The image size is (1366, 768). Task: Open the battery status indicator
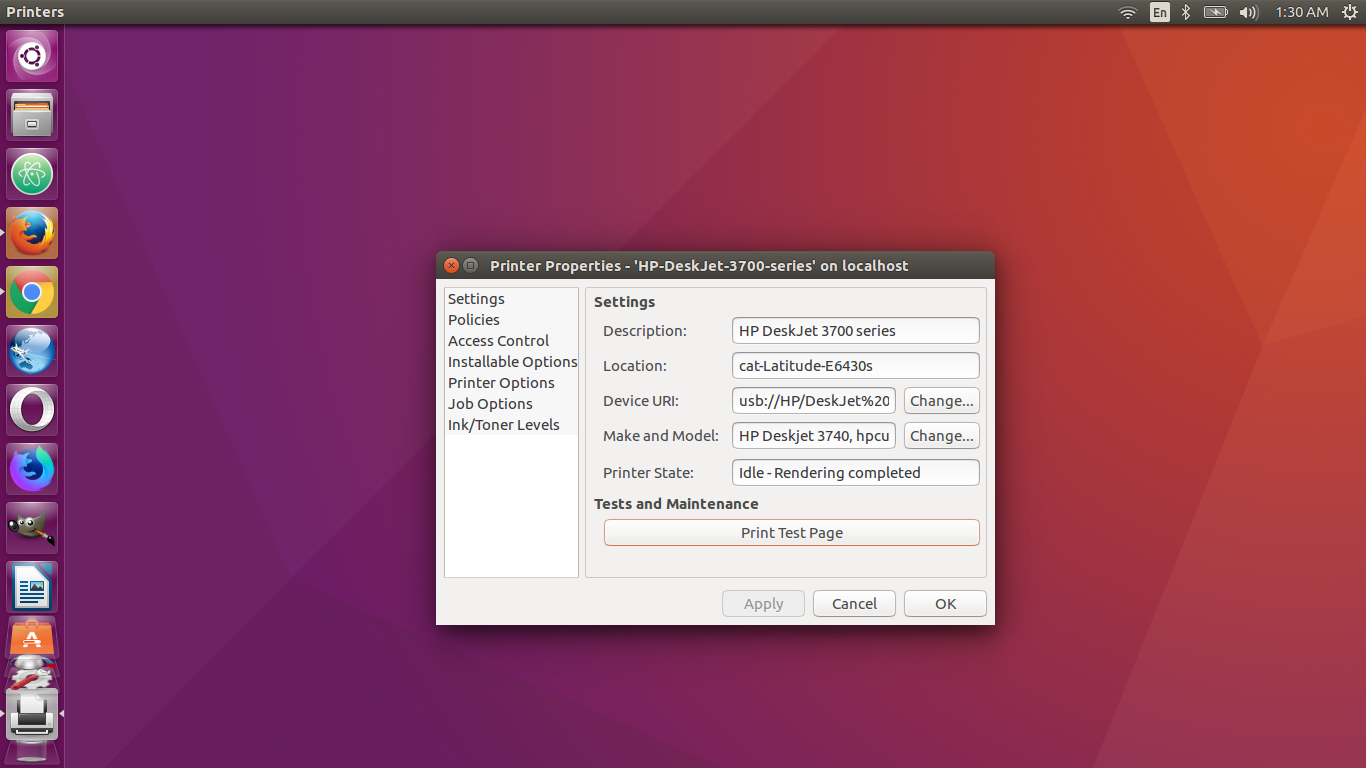[1215, 12]
